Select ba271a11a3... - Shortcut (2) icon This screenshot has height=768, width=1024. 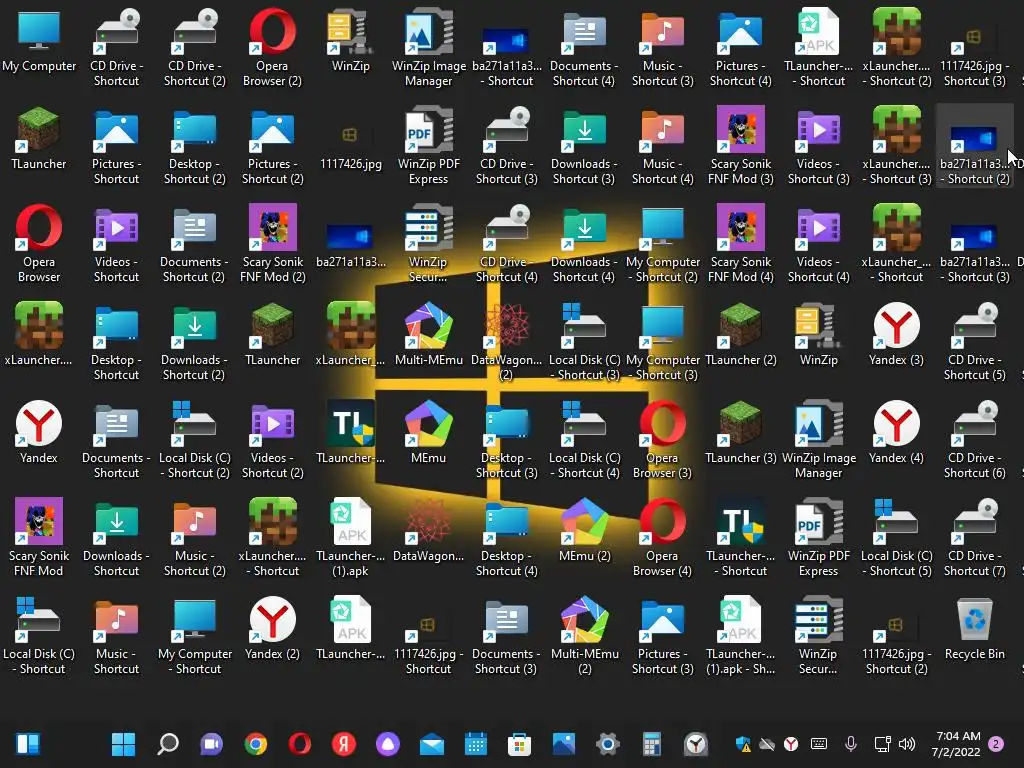[974, 144]
